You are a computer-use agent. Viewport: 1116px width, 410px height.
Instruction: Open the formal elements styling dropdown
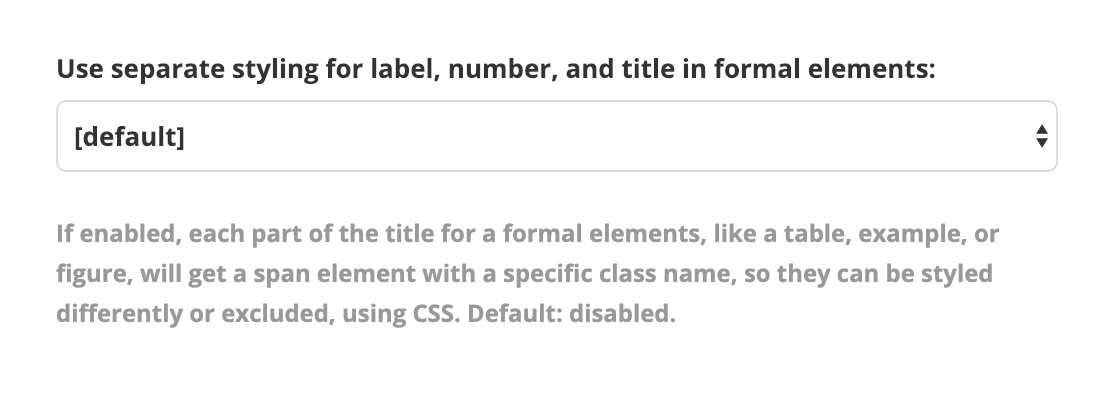[556, 136]
